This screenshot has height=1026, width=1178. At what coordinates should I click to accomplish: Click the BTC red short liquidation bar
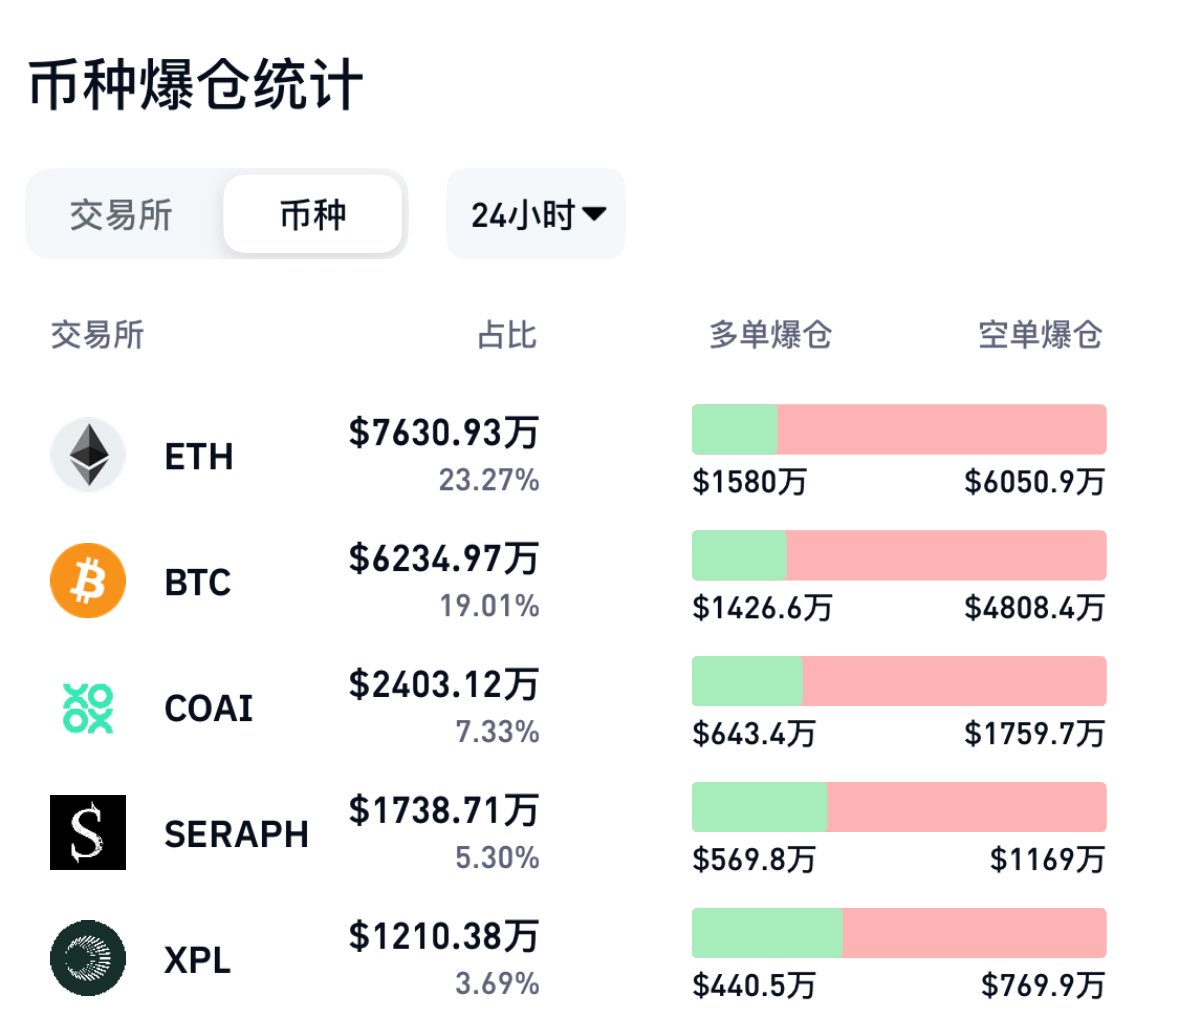pyautogui.click(x=945, y=556)
